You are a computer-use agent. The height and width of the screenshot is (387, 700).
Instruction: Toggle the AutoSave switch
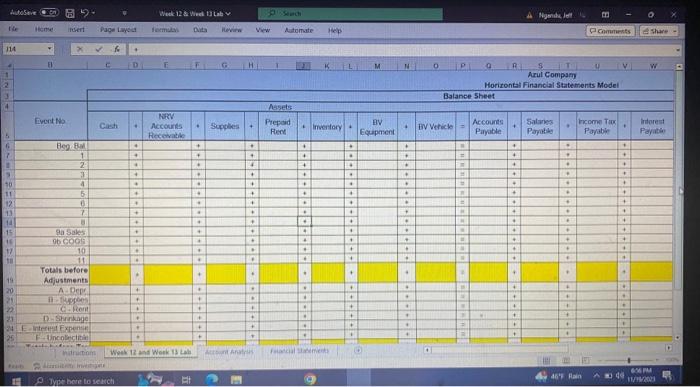(x=50, y=13)
